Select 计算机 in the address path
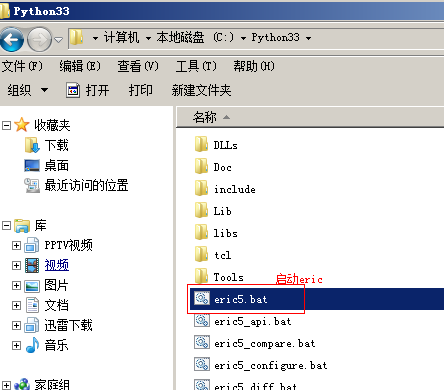The height and width of the screenshot is (390, 444). click(x=121, y=37)
